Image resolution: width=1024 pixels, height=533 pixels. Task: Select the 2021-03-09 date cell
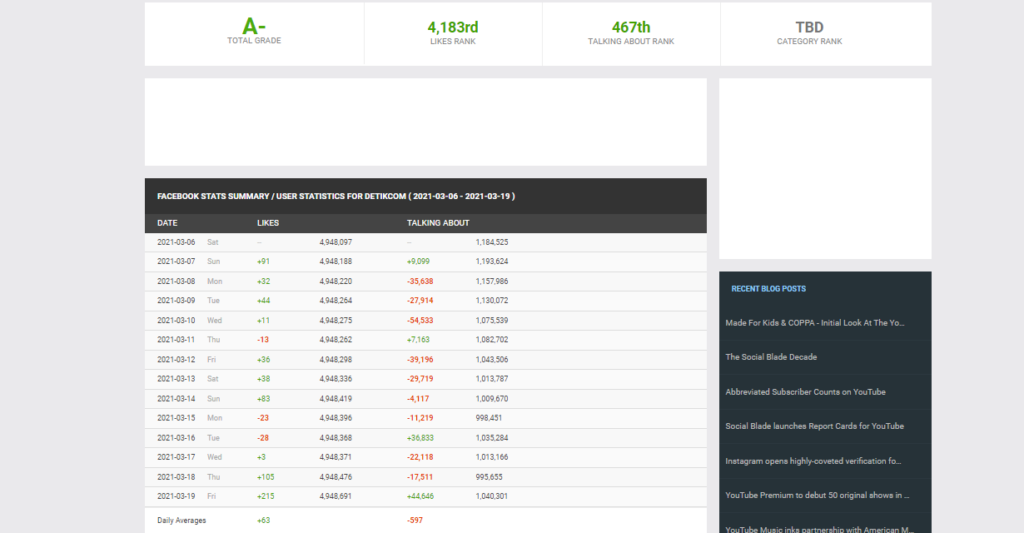(x=176, y=300)
